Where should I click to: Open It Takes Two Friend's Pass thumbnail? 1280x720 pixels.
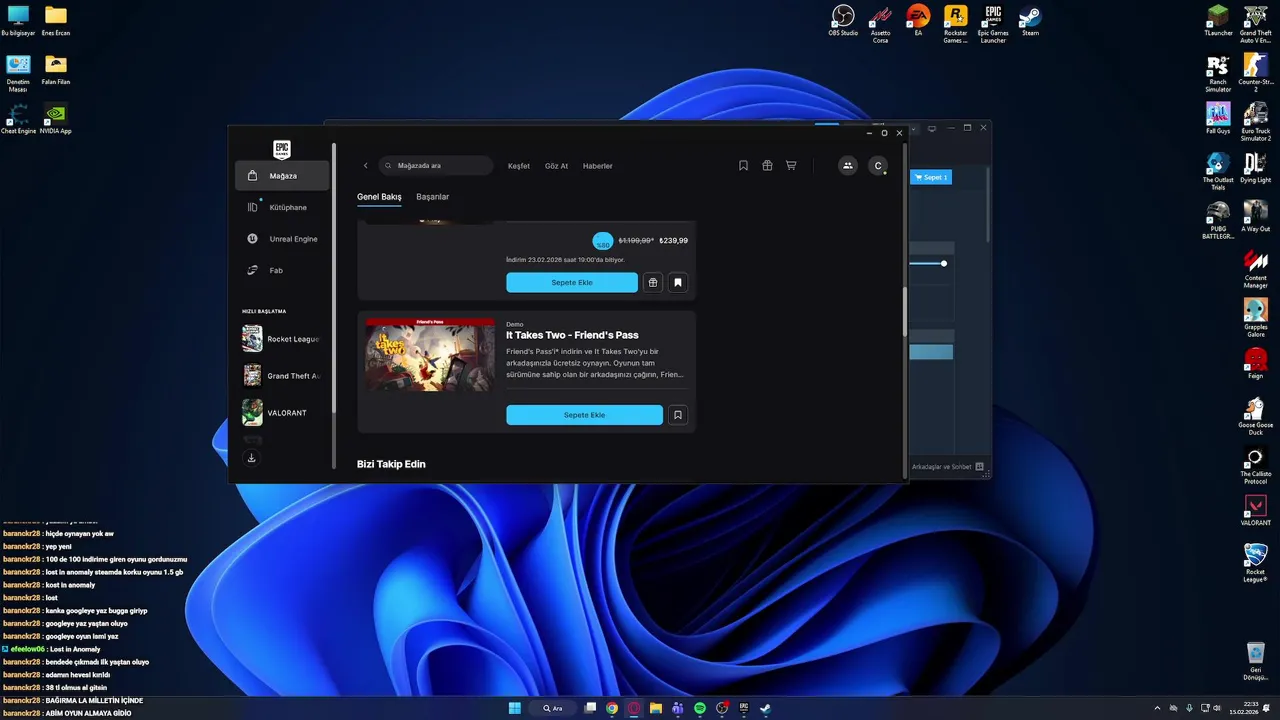tap(430, 355)
